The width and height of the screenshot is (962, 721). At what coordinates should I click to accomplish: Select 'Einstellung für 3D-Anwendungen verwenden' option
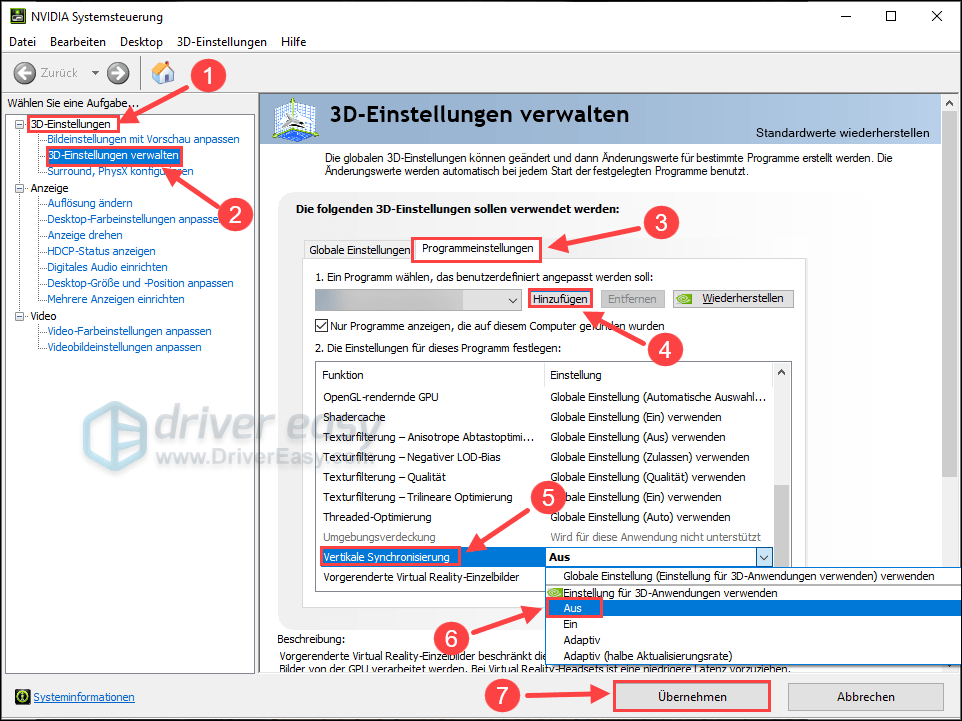point(753,593)
